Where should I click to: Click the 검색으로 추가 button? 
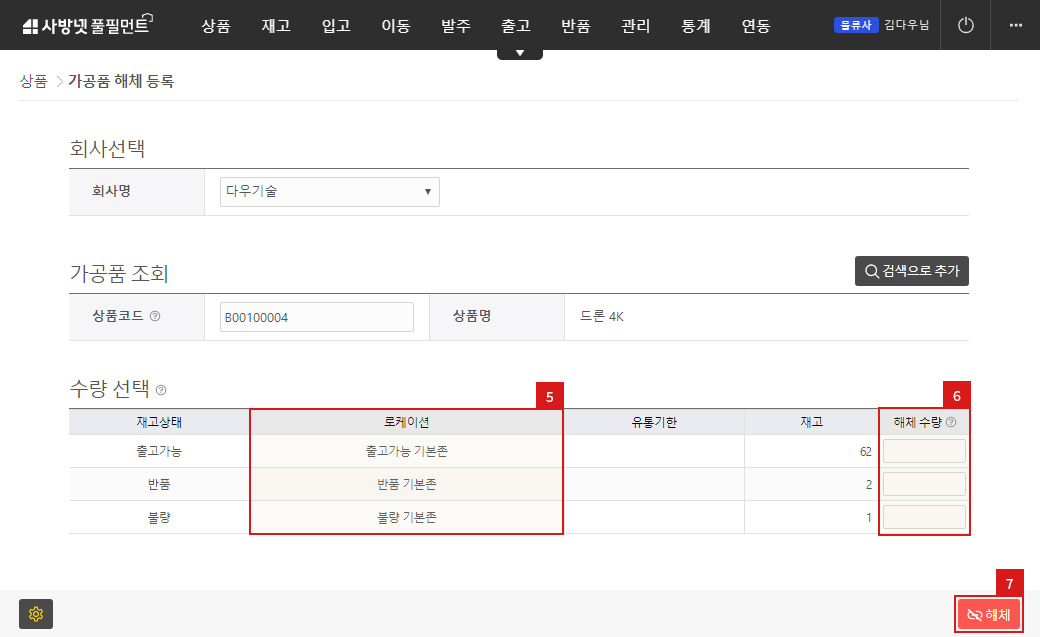click(912, 271)
